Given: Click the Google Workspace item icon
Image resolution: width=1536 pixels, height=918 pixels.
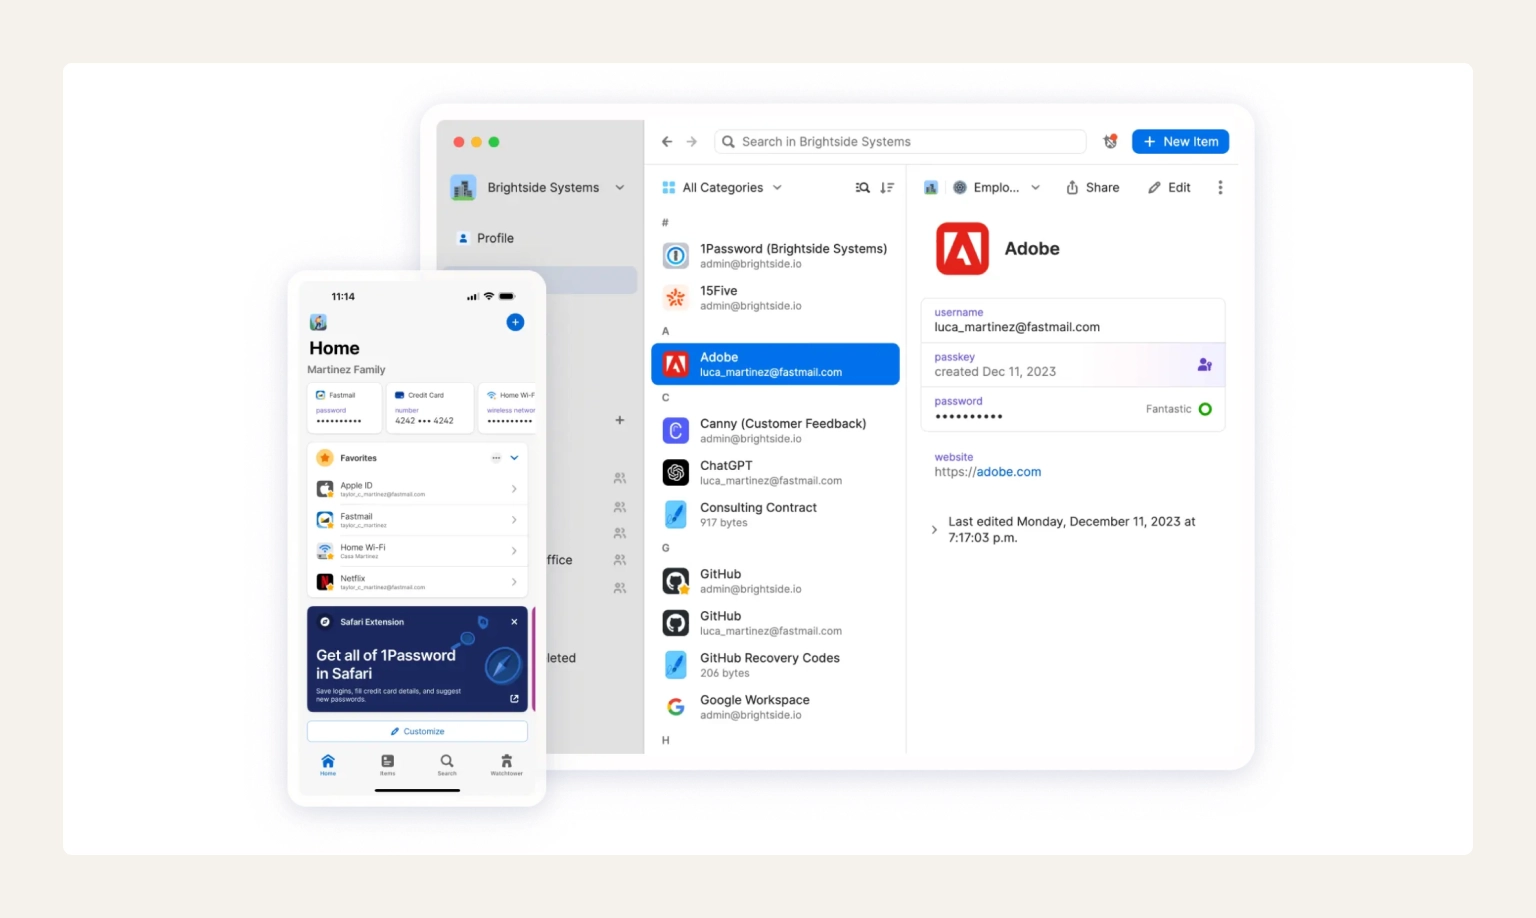Looking at the screenshot, I should pyautogui.click(x=676, y=707).
